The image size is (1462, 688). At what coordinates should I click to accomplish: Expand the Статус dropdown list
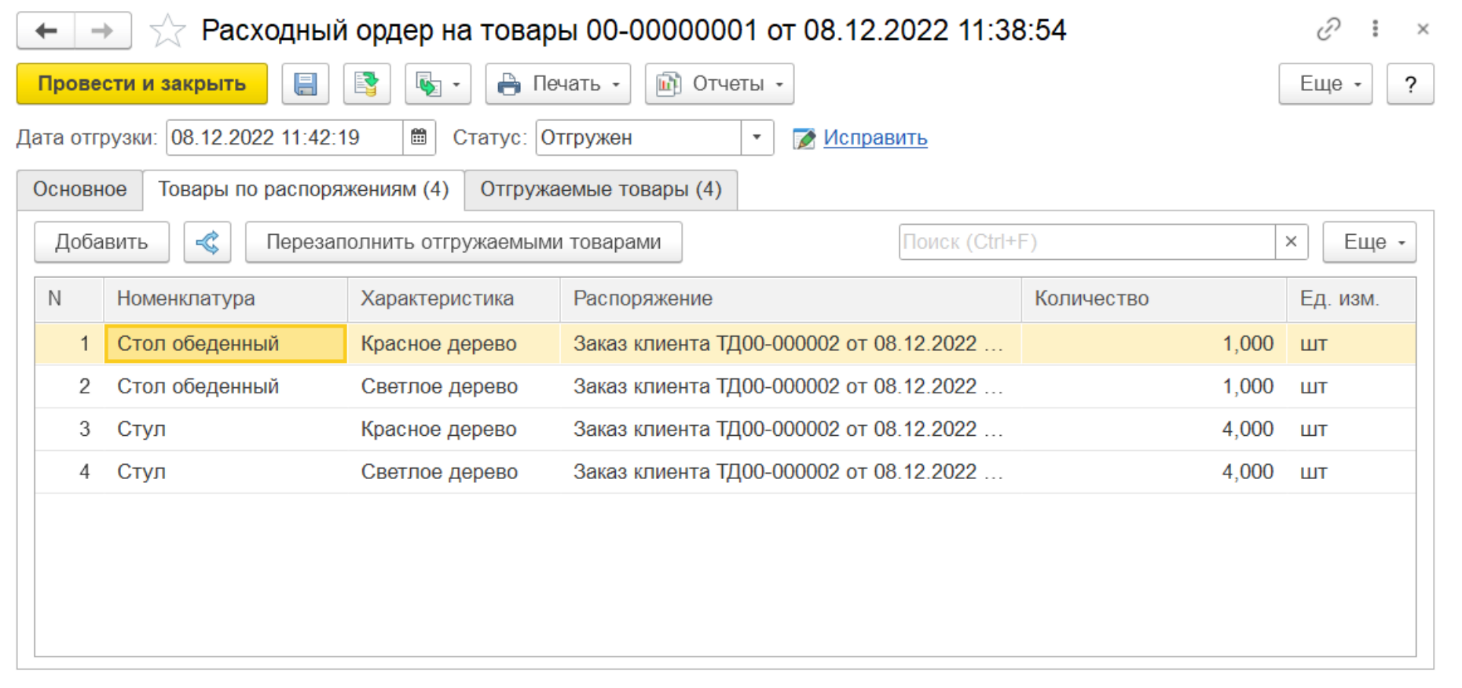757,138
